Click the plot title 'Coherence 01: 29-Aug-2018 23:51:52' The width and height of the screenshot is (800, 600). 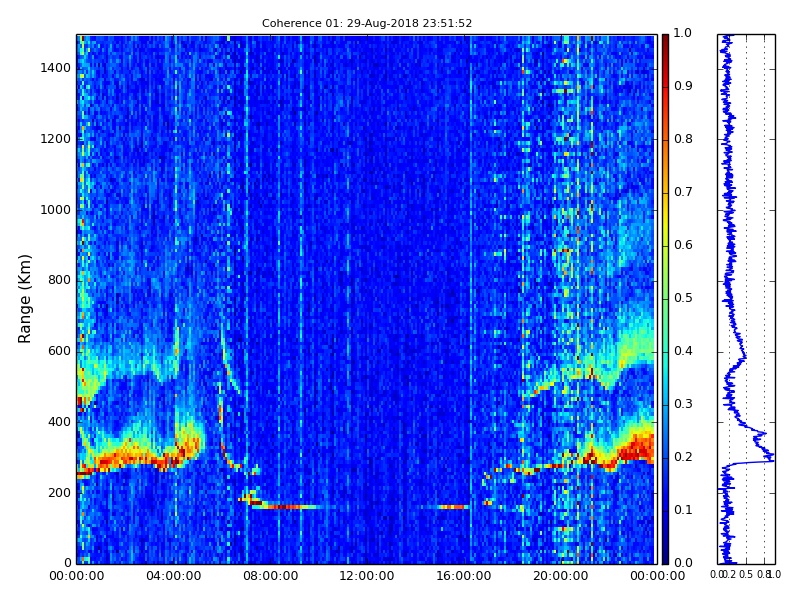[367, 23]
